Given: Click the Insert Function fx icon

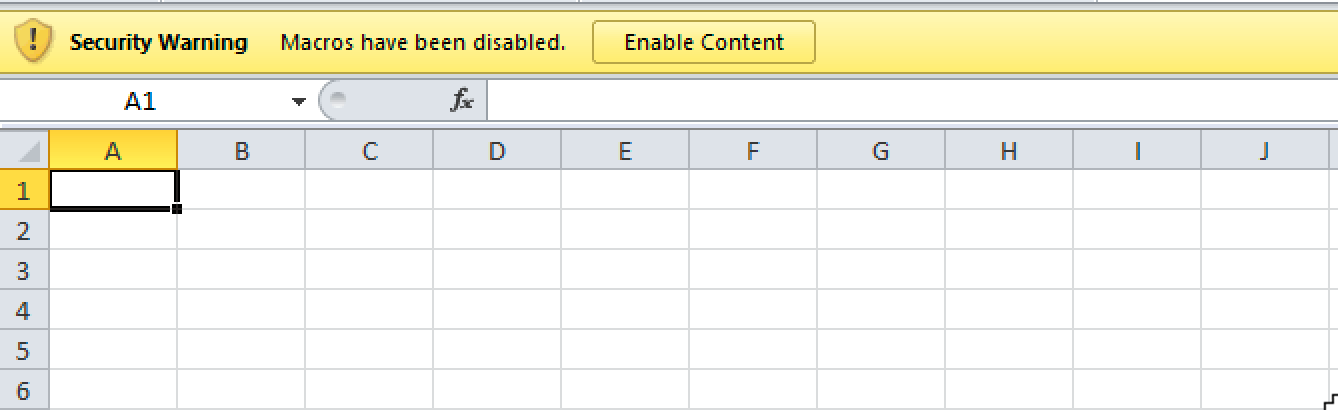Looking at the screenshot, I should click(x=462, y=100).
